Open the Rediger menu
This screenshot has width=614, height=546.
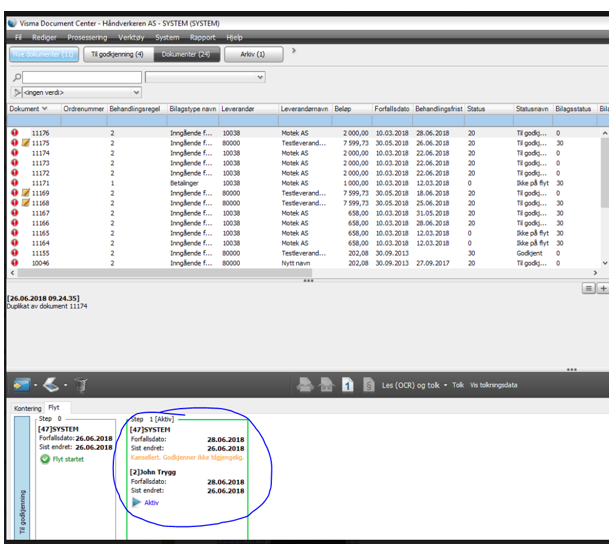point(44,37)
